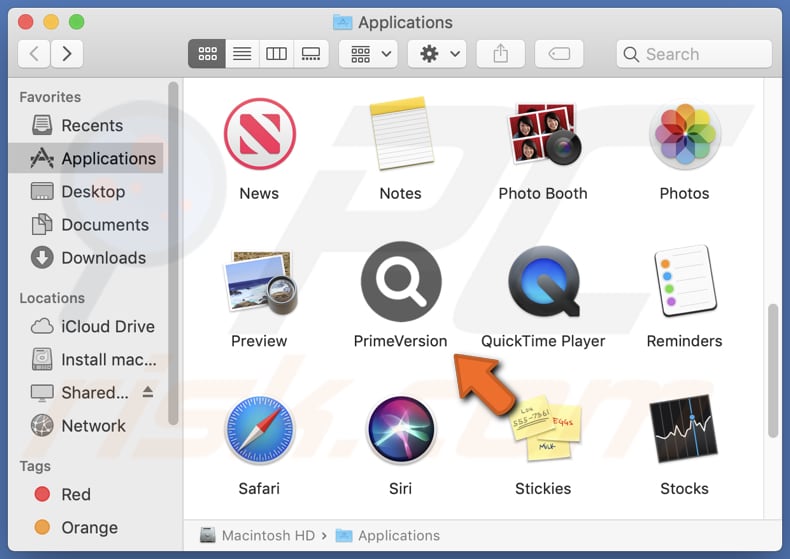Switch to list view
This screenshot has width=790, height=559.
242,53
